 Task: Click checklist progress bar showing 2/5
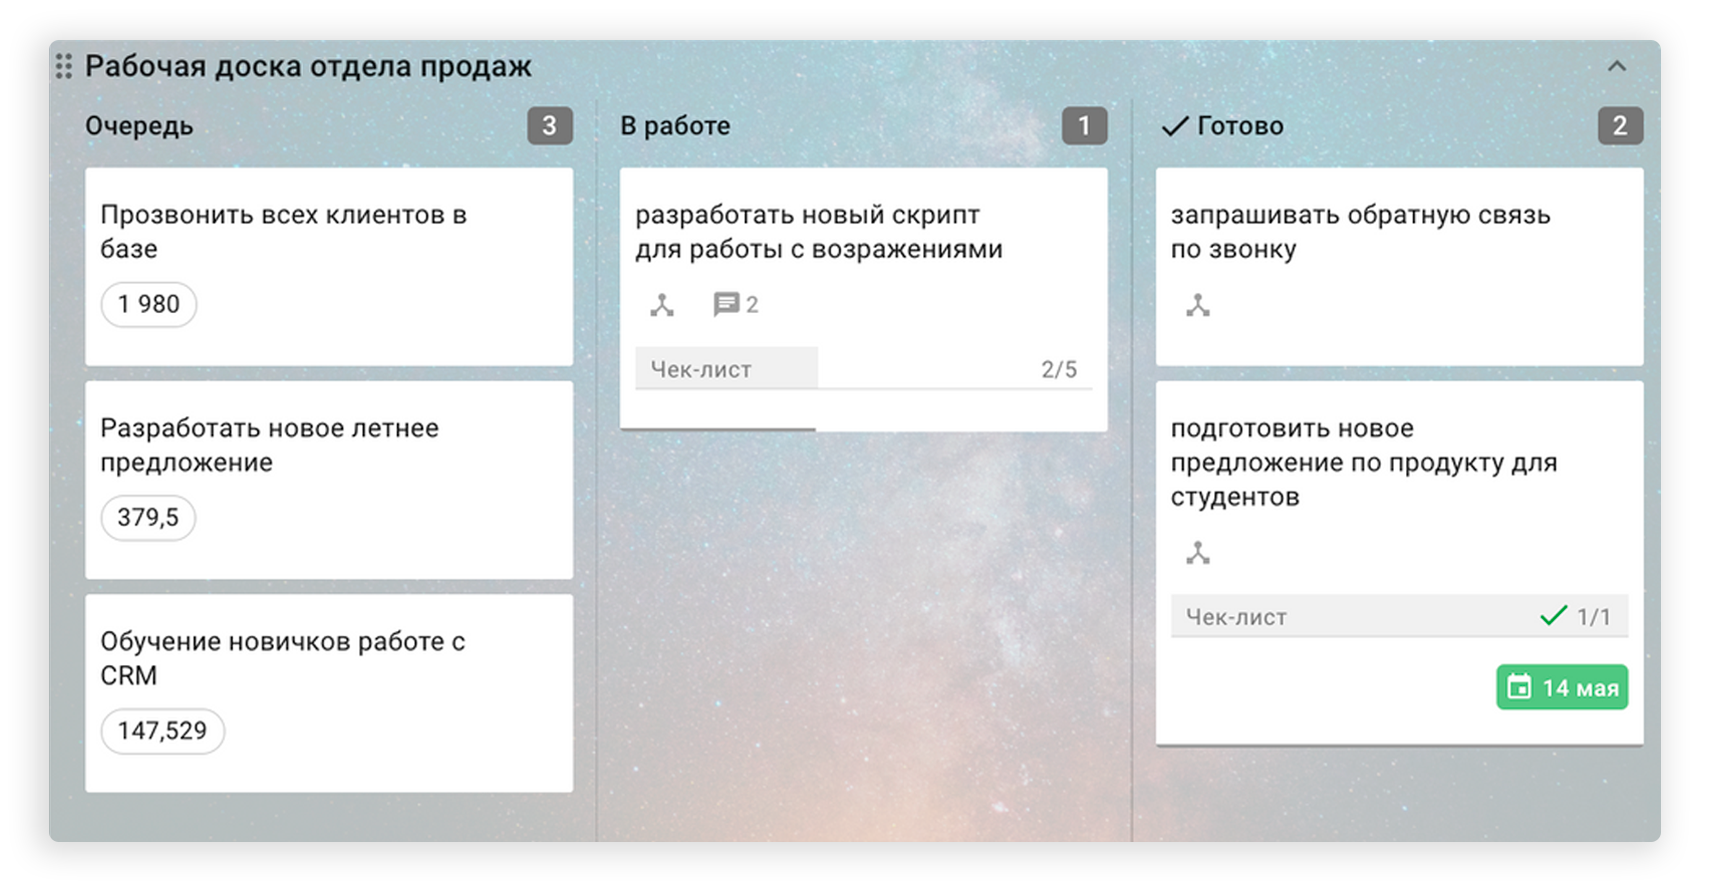pos(864,369)
